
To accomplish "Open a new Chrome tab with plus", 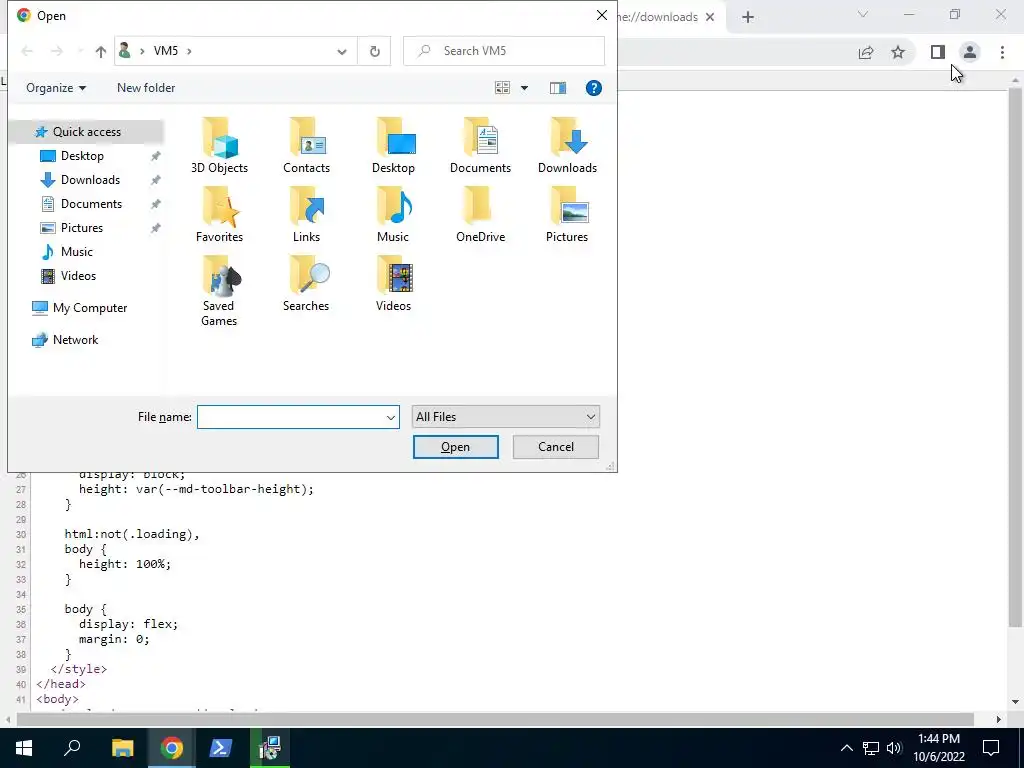I will (x=748, y=17).
